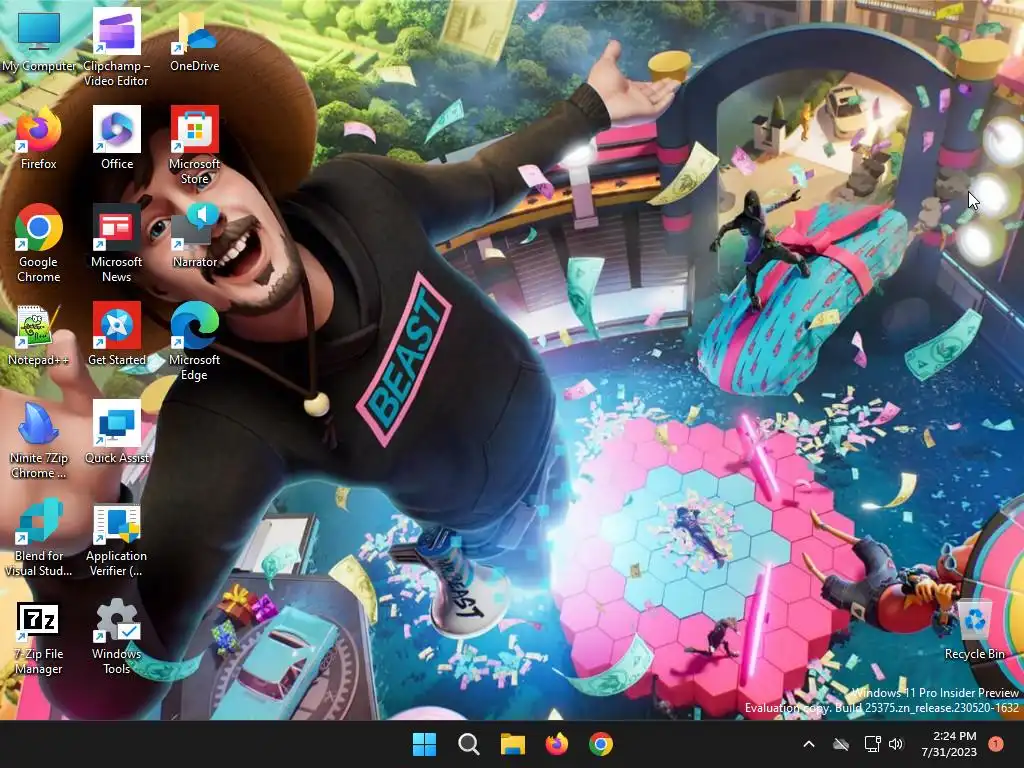1024x768 pixels.
Task: Click the 7-Zip File Manager icon
Action: coord(39,639)
